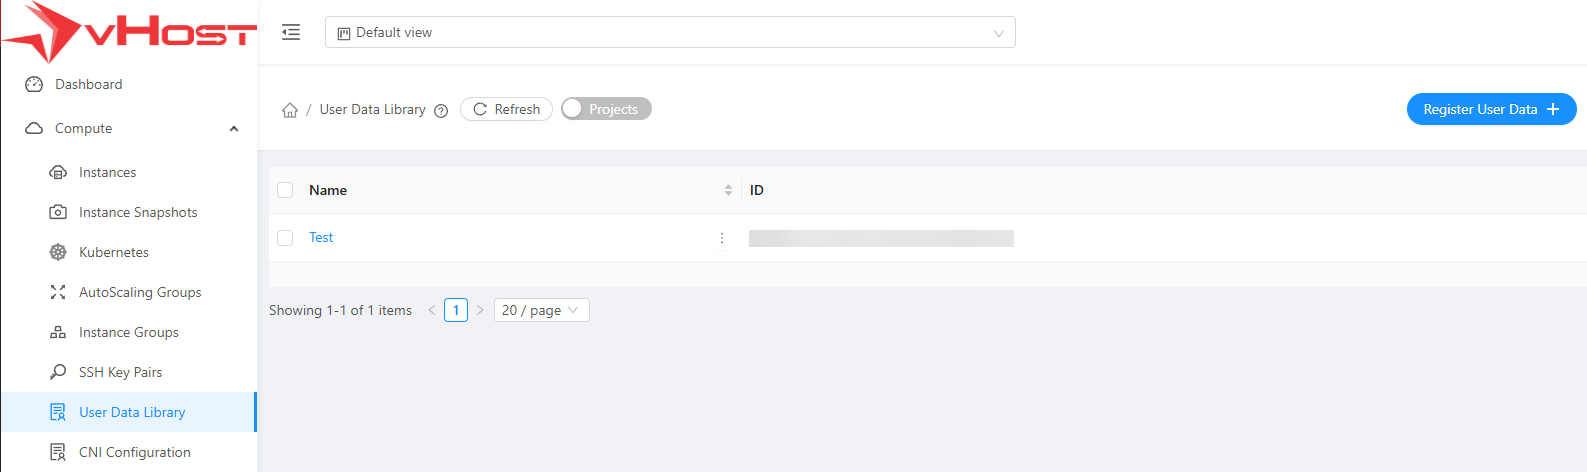Click the SSH Key Pairs key icon
Image resolution: width=1587 pixels, height=472 pixels.
tap(58, 372)
